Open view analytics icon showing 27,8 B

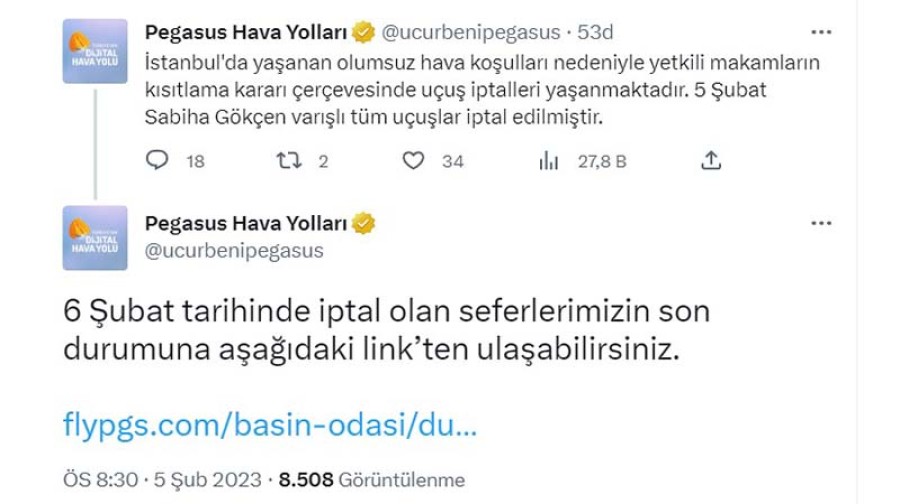(547, 160)
